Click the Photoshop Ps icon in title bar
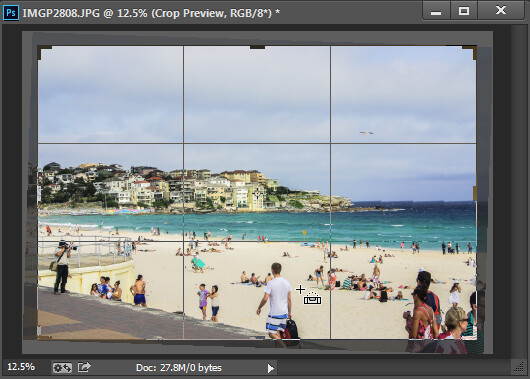This screenshot has height=379, width=530. point(11,13)
